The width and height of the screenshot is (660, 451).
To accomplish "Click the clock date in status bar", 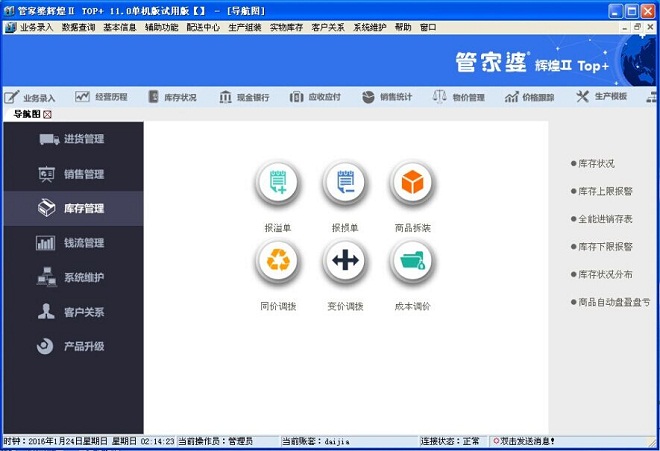I will click(88, 441).
